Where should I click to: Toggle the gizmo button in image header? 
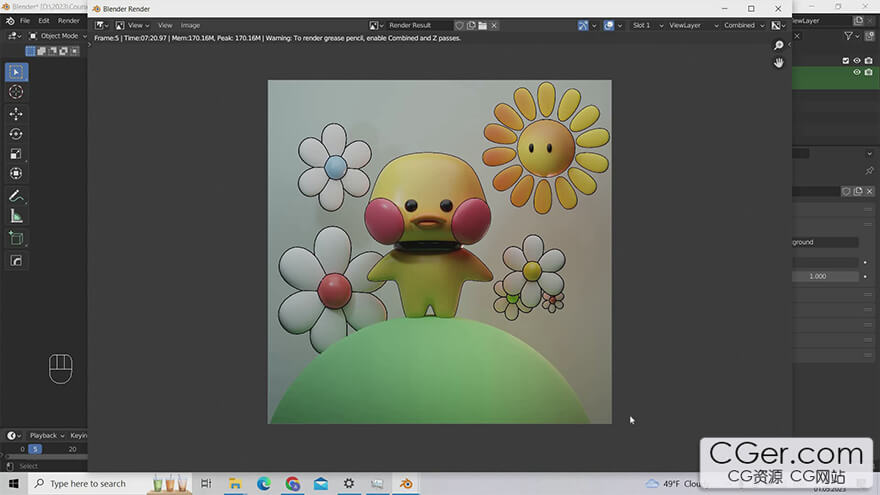pyautogui.click(x=583, y=25)
